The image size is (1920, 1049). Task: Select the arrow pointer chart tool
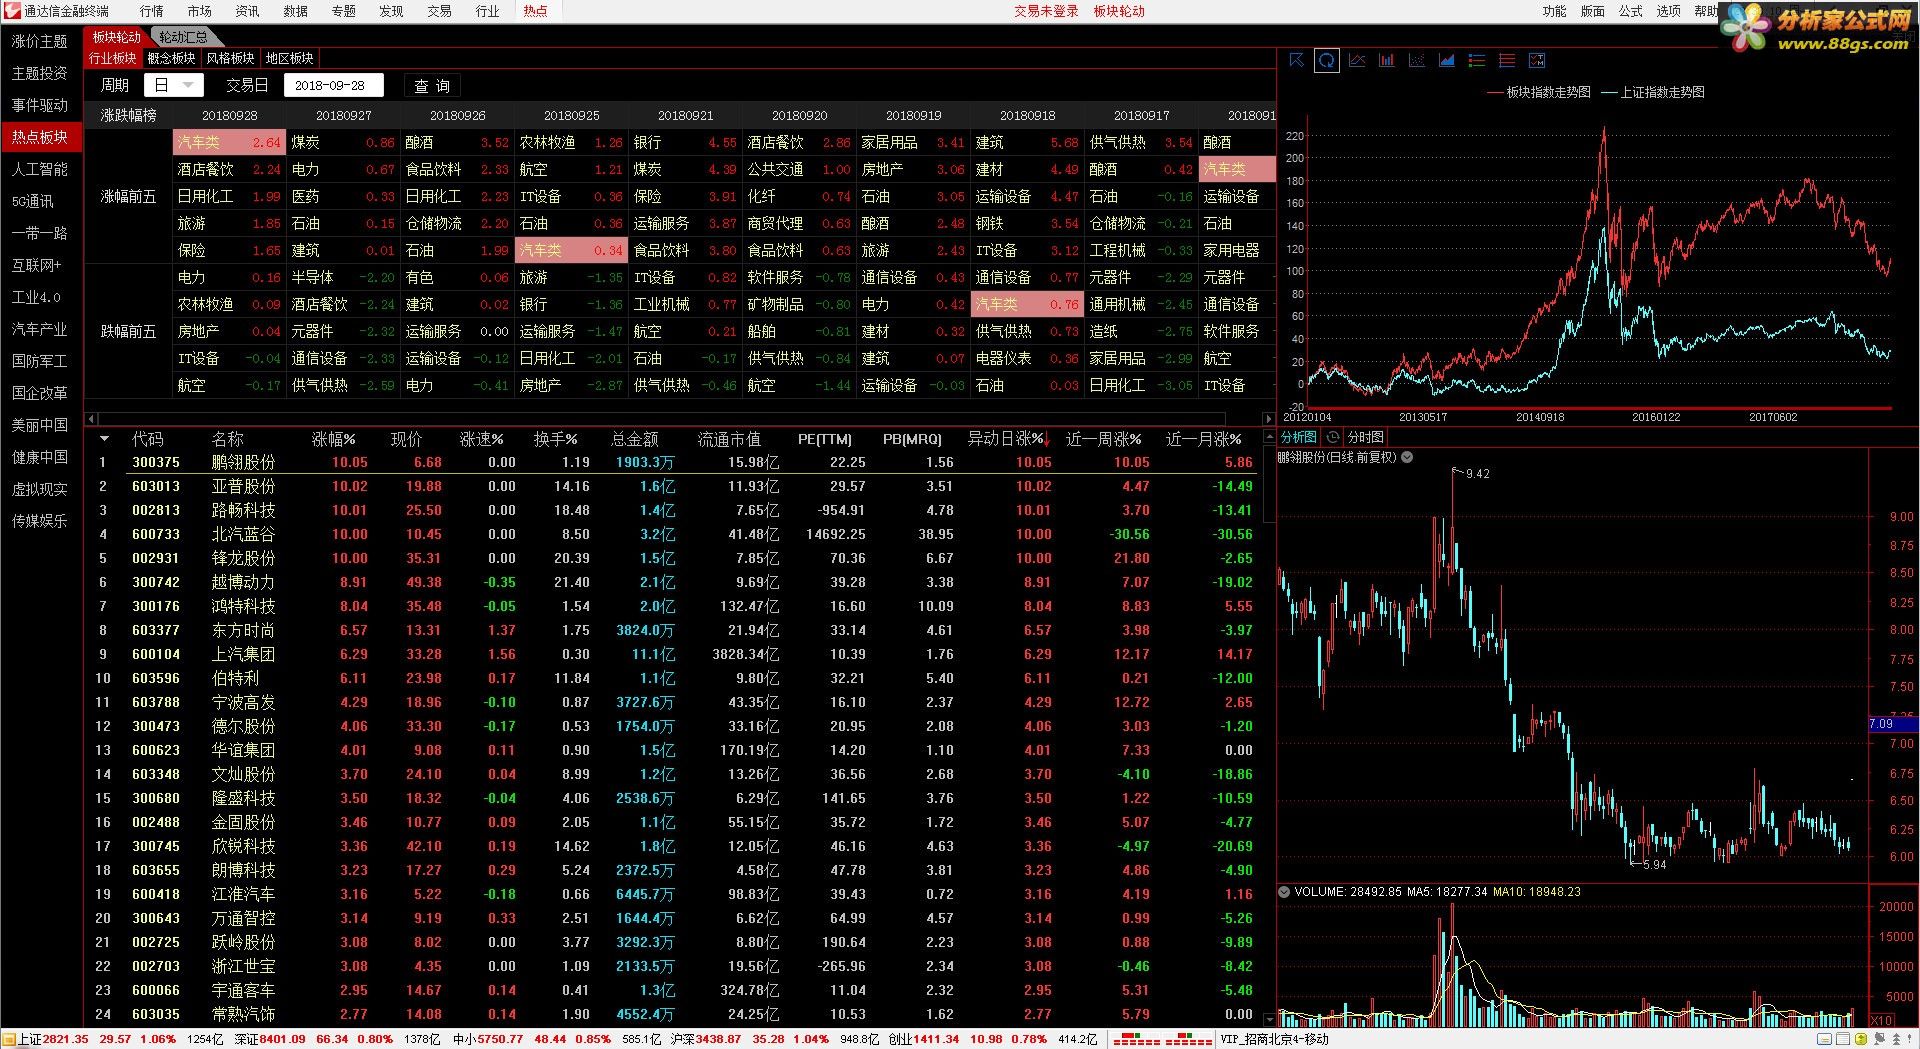[1297, 61]
